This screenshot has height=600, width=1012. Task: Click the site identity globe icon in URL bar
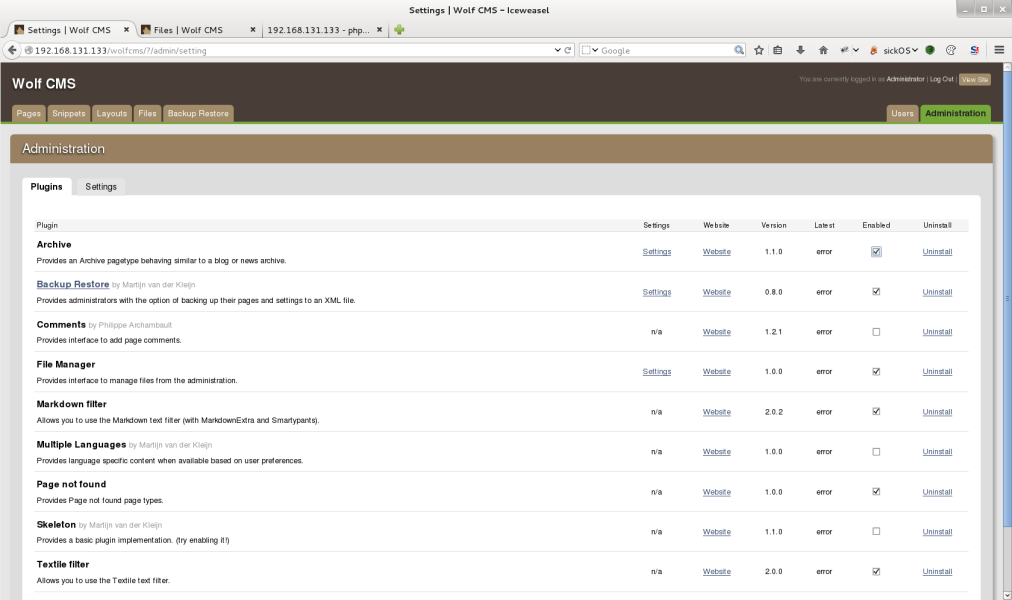[28, 50]
